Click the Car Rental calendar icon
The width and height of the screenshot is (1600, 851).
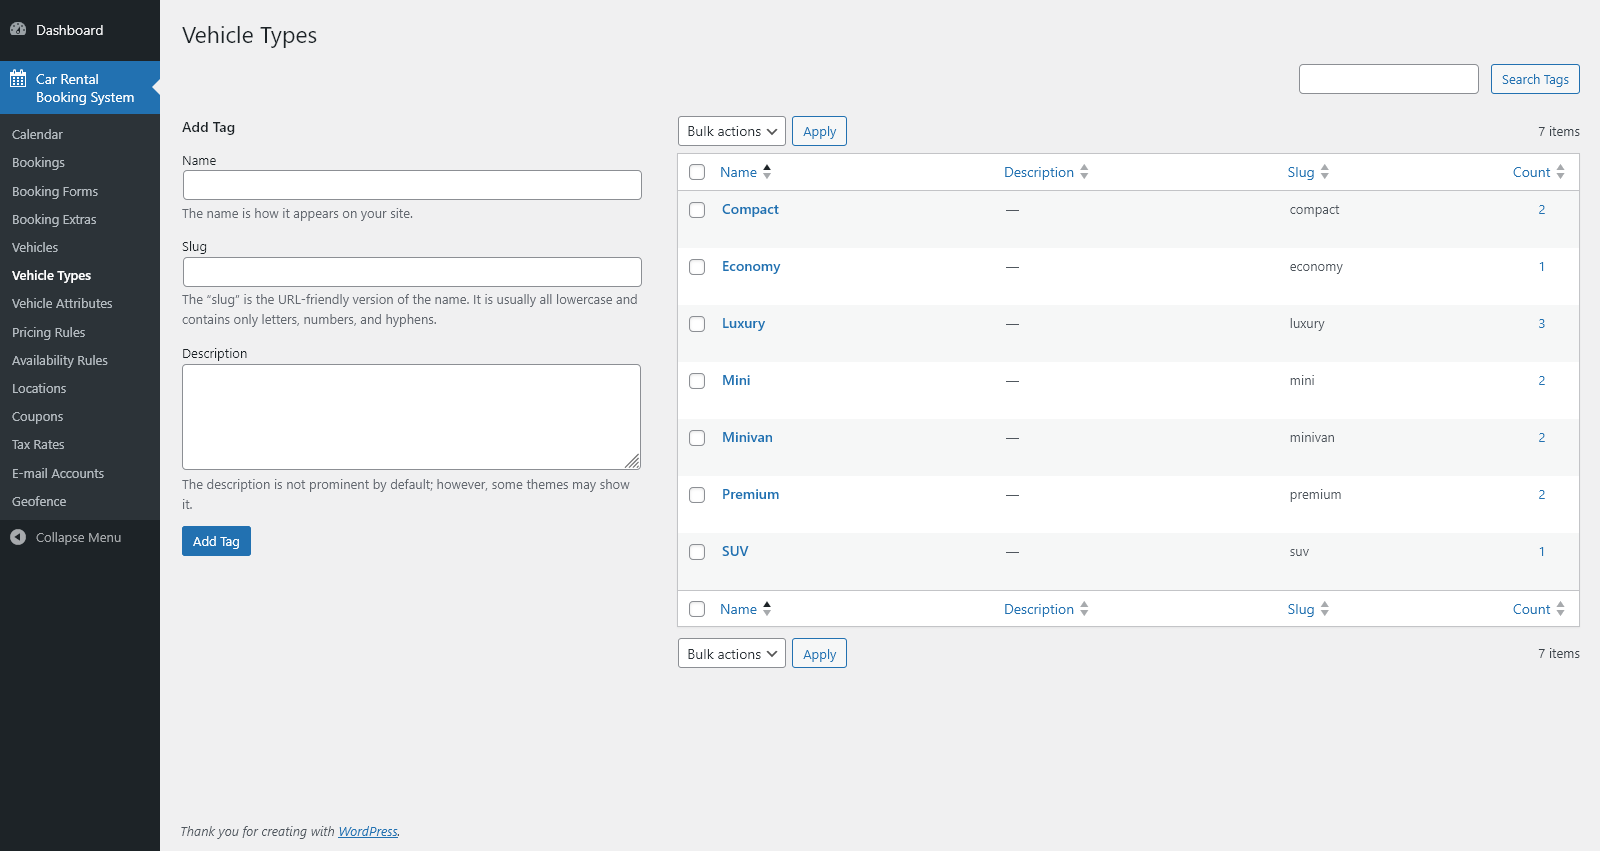coord(18,79)
